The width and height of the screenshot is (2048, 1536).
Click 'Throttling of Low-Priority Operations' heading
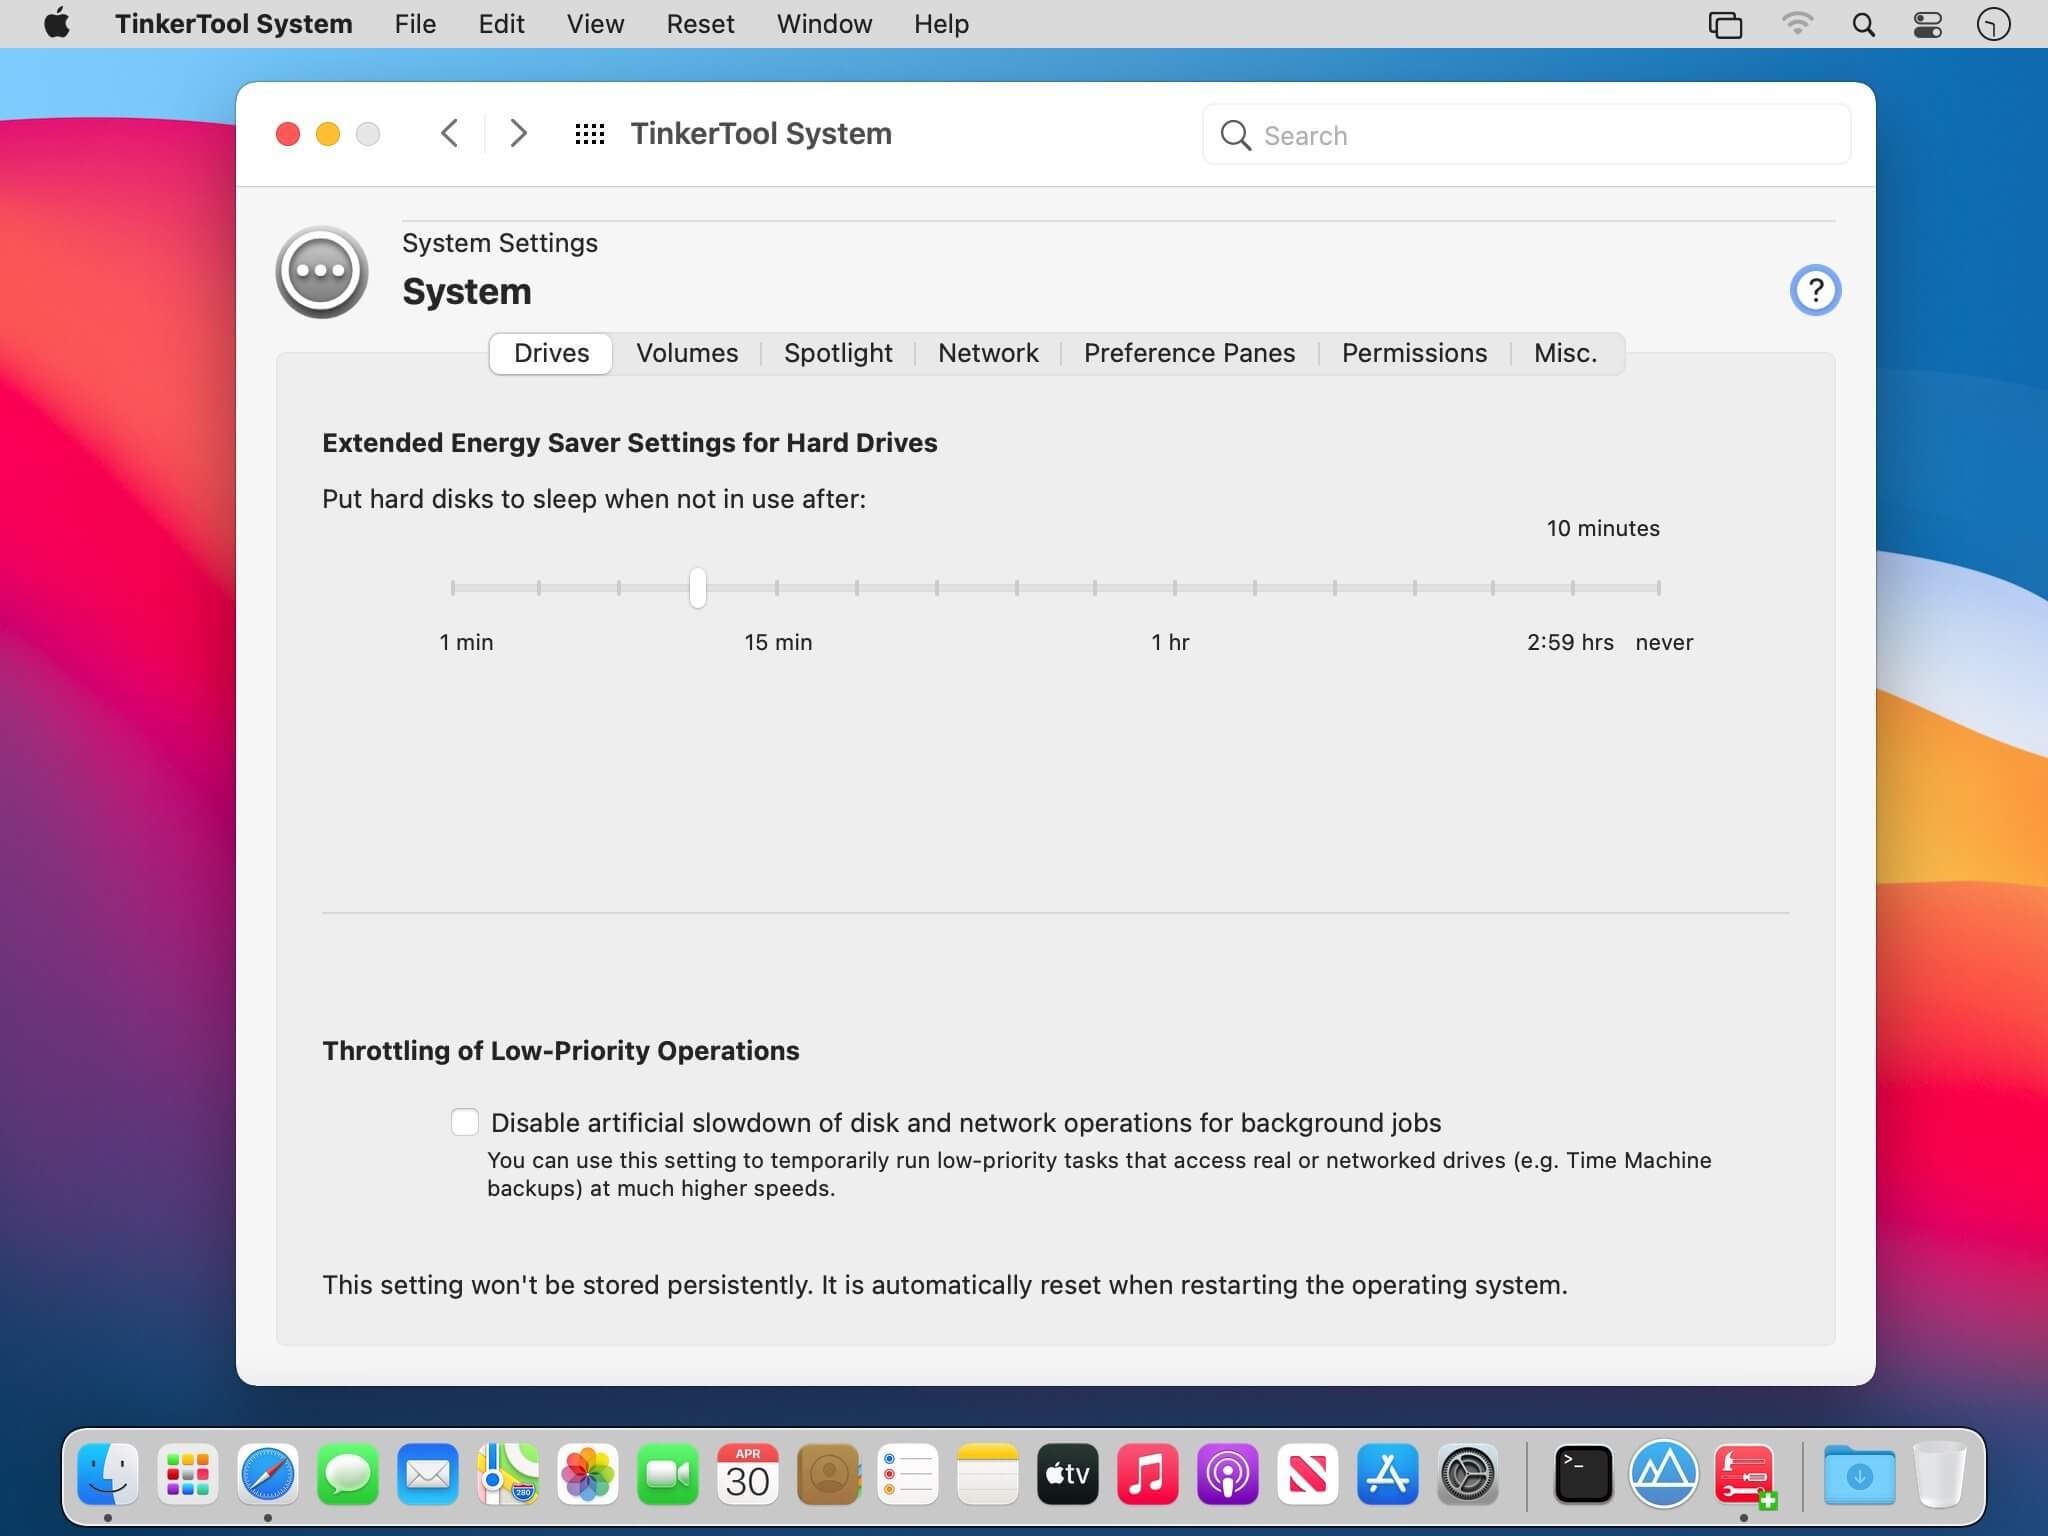click(561, 1051)
